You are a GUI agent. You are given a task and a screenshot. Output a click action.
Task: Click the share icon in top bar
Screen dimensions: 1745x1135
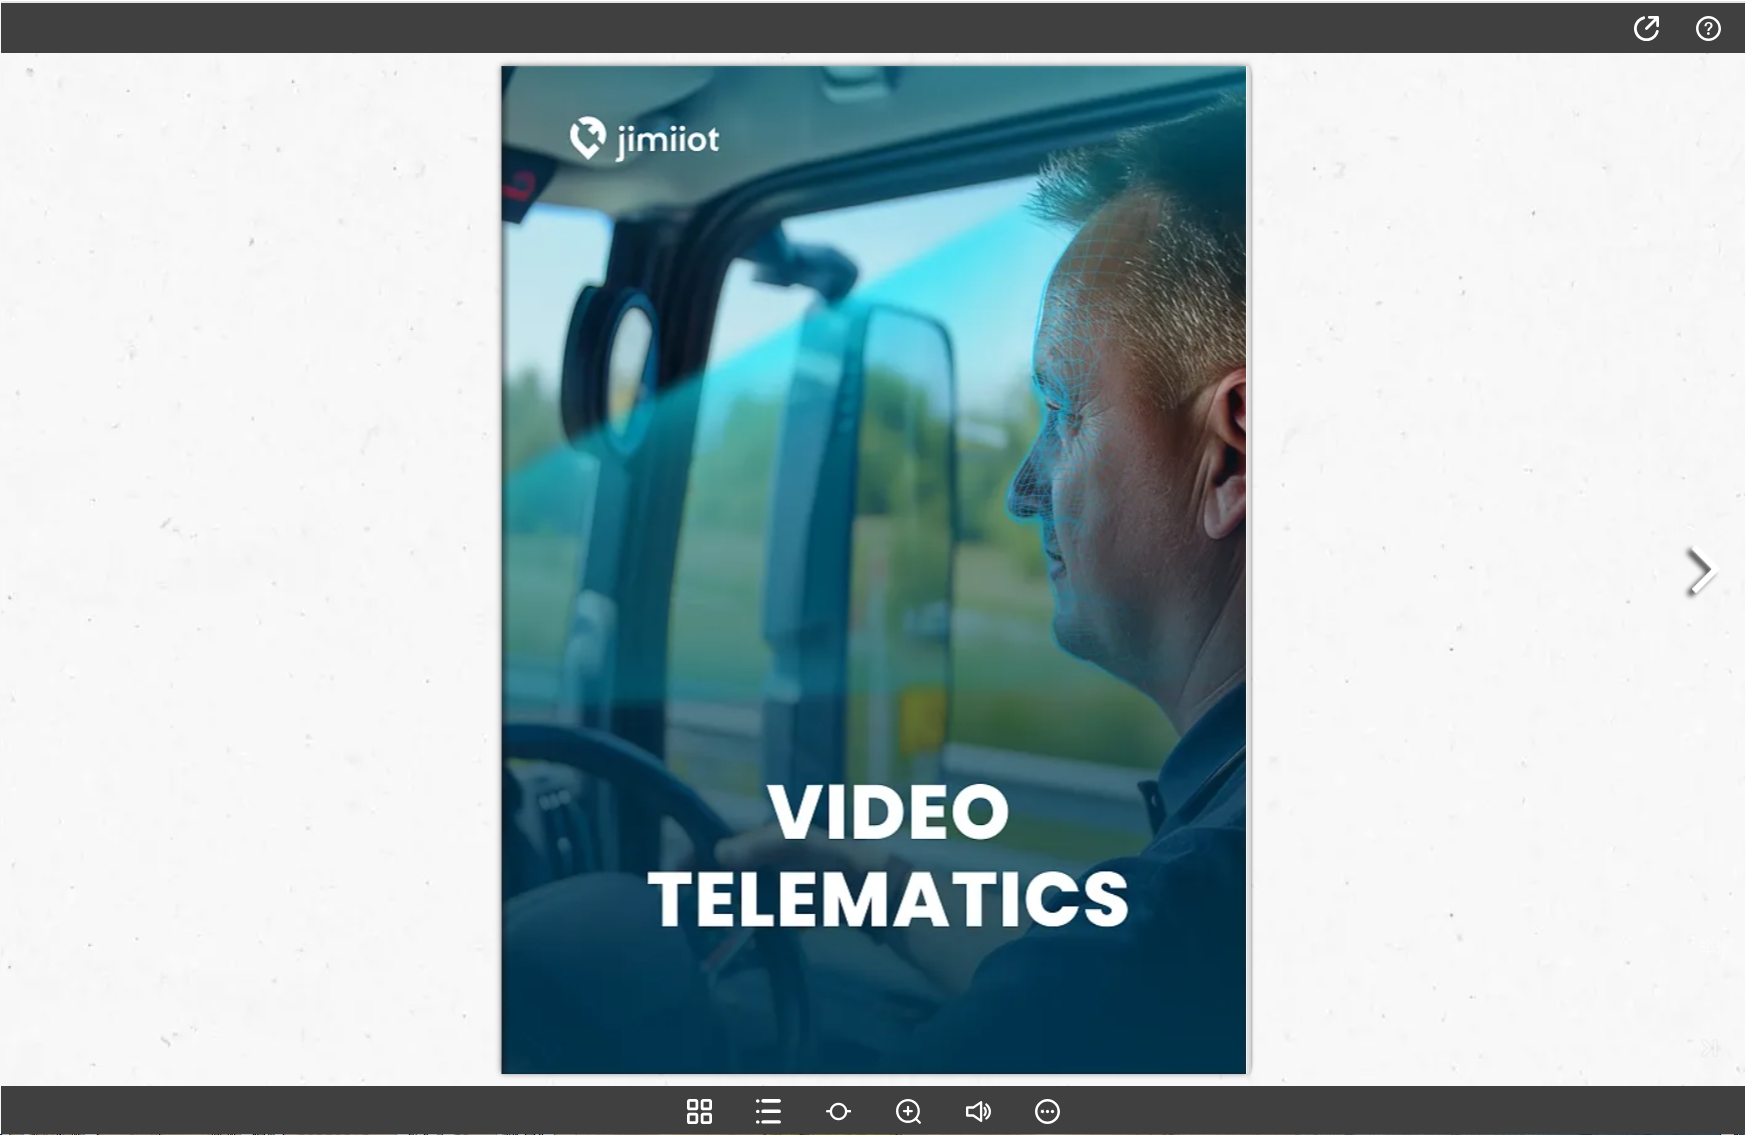[1646, 28]
